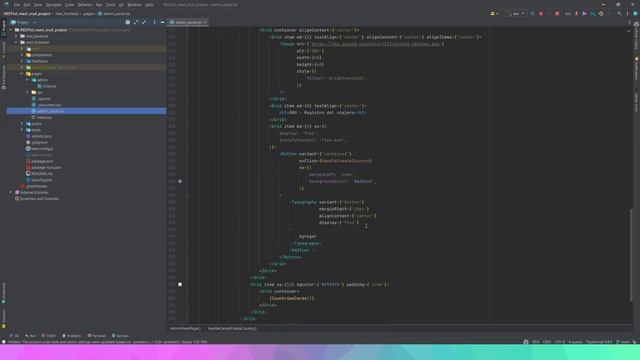Open the Commit tool window side tab

point(3,49)
